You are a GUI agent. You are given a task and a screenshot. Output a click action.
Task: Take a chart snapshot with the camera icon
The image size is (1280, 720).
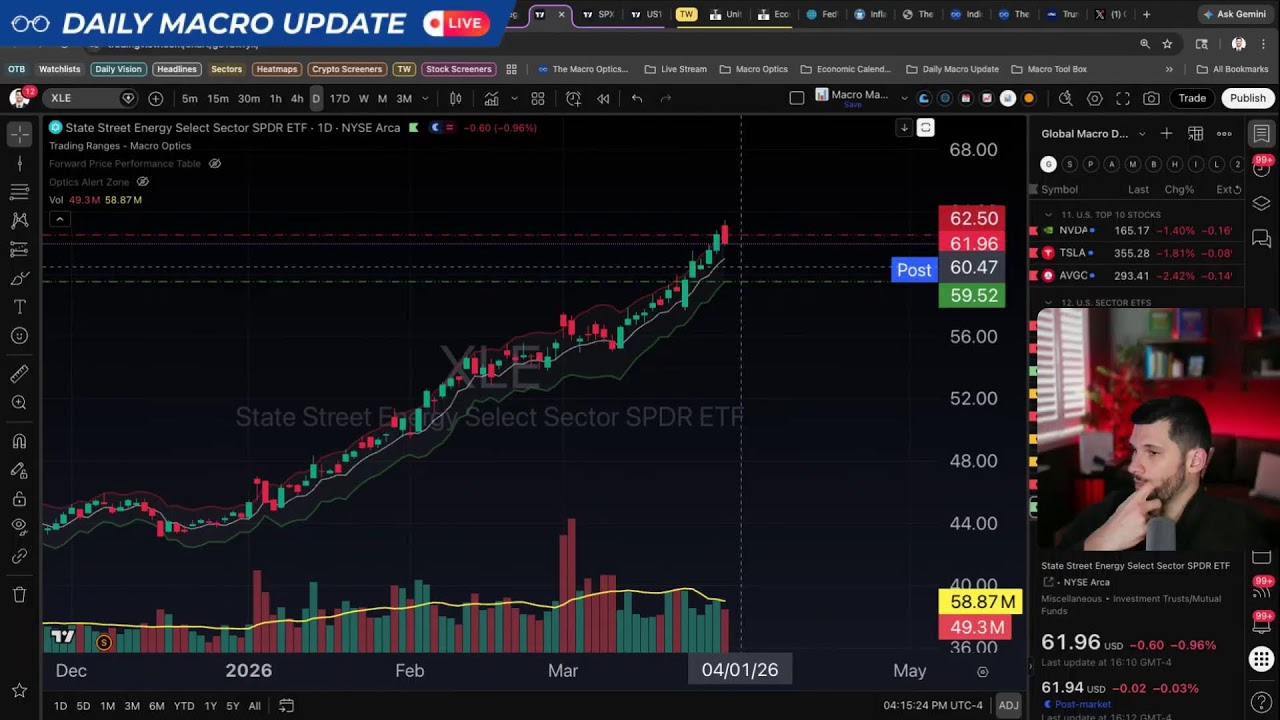1152,98
